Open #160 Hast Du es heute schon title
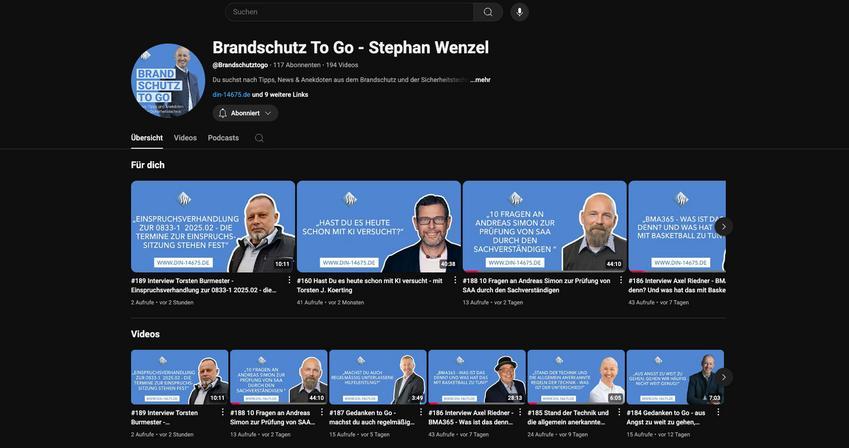The height and width of the screenshot is (448, 849). click(370, 285)
